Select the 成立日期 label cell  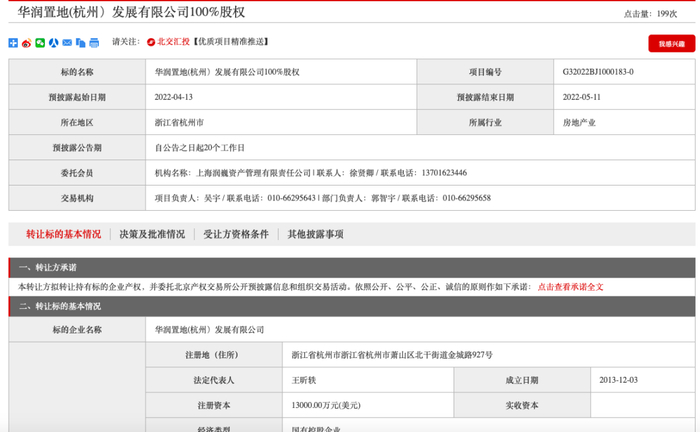(x=522, y=380)
